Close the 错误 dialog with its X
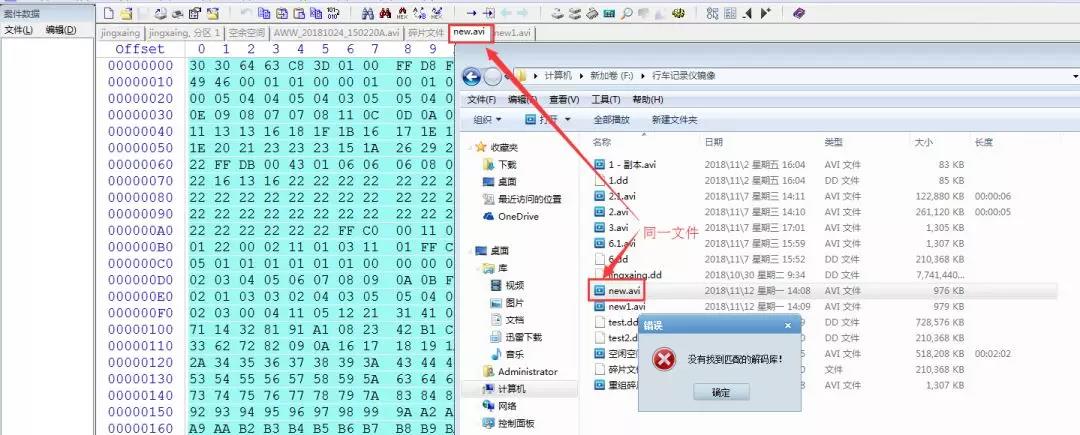This screenshot has width=1080, height=435. [x=789, y=326]
